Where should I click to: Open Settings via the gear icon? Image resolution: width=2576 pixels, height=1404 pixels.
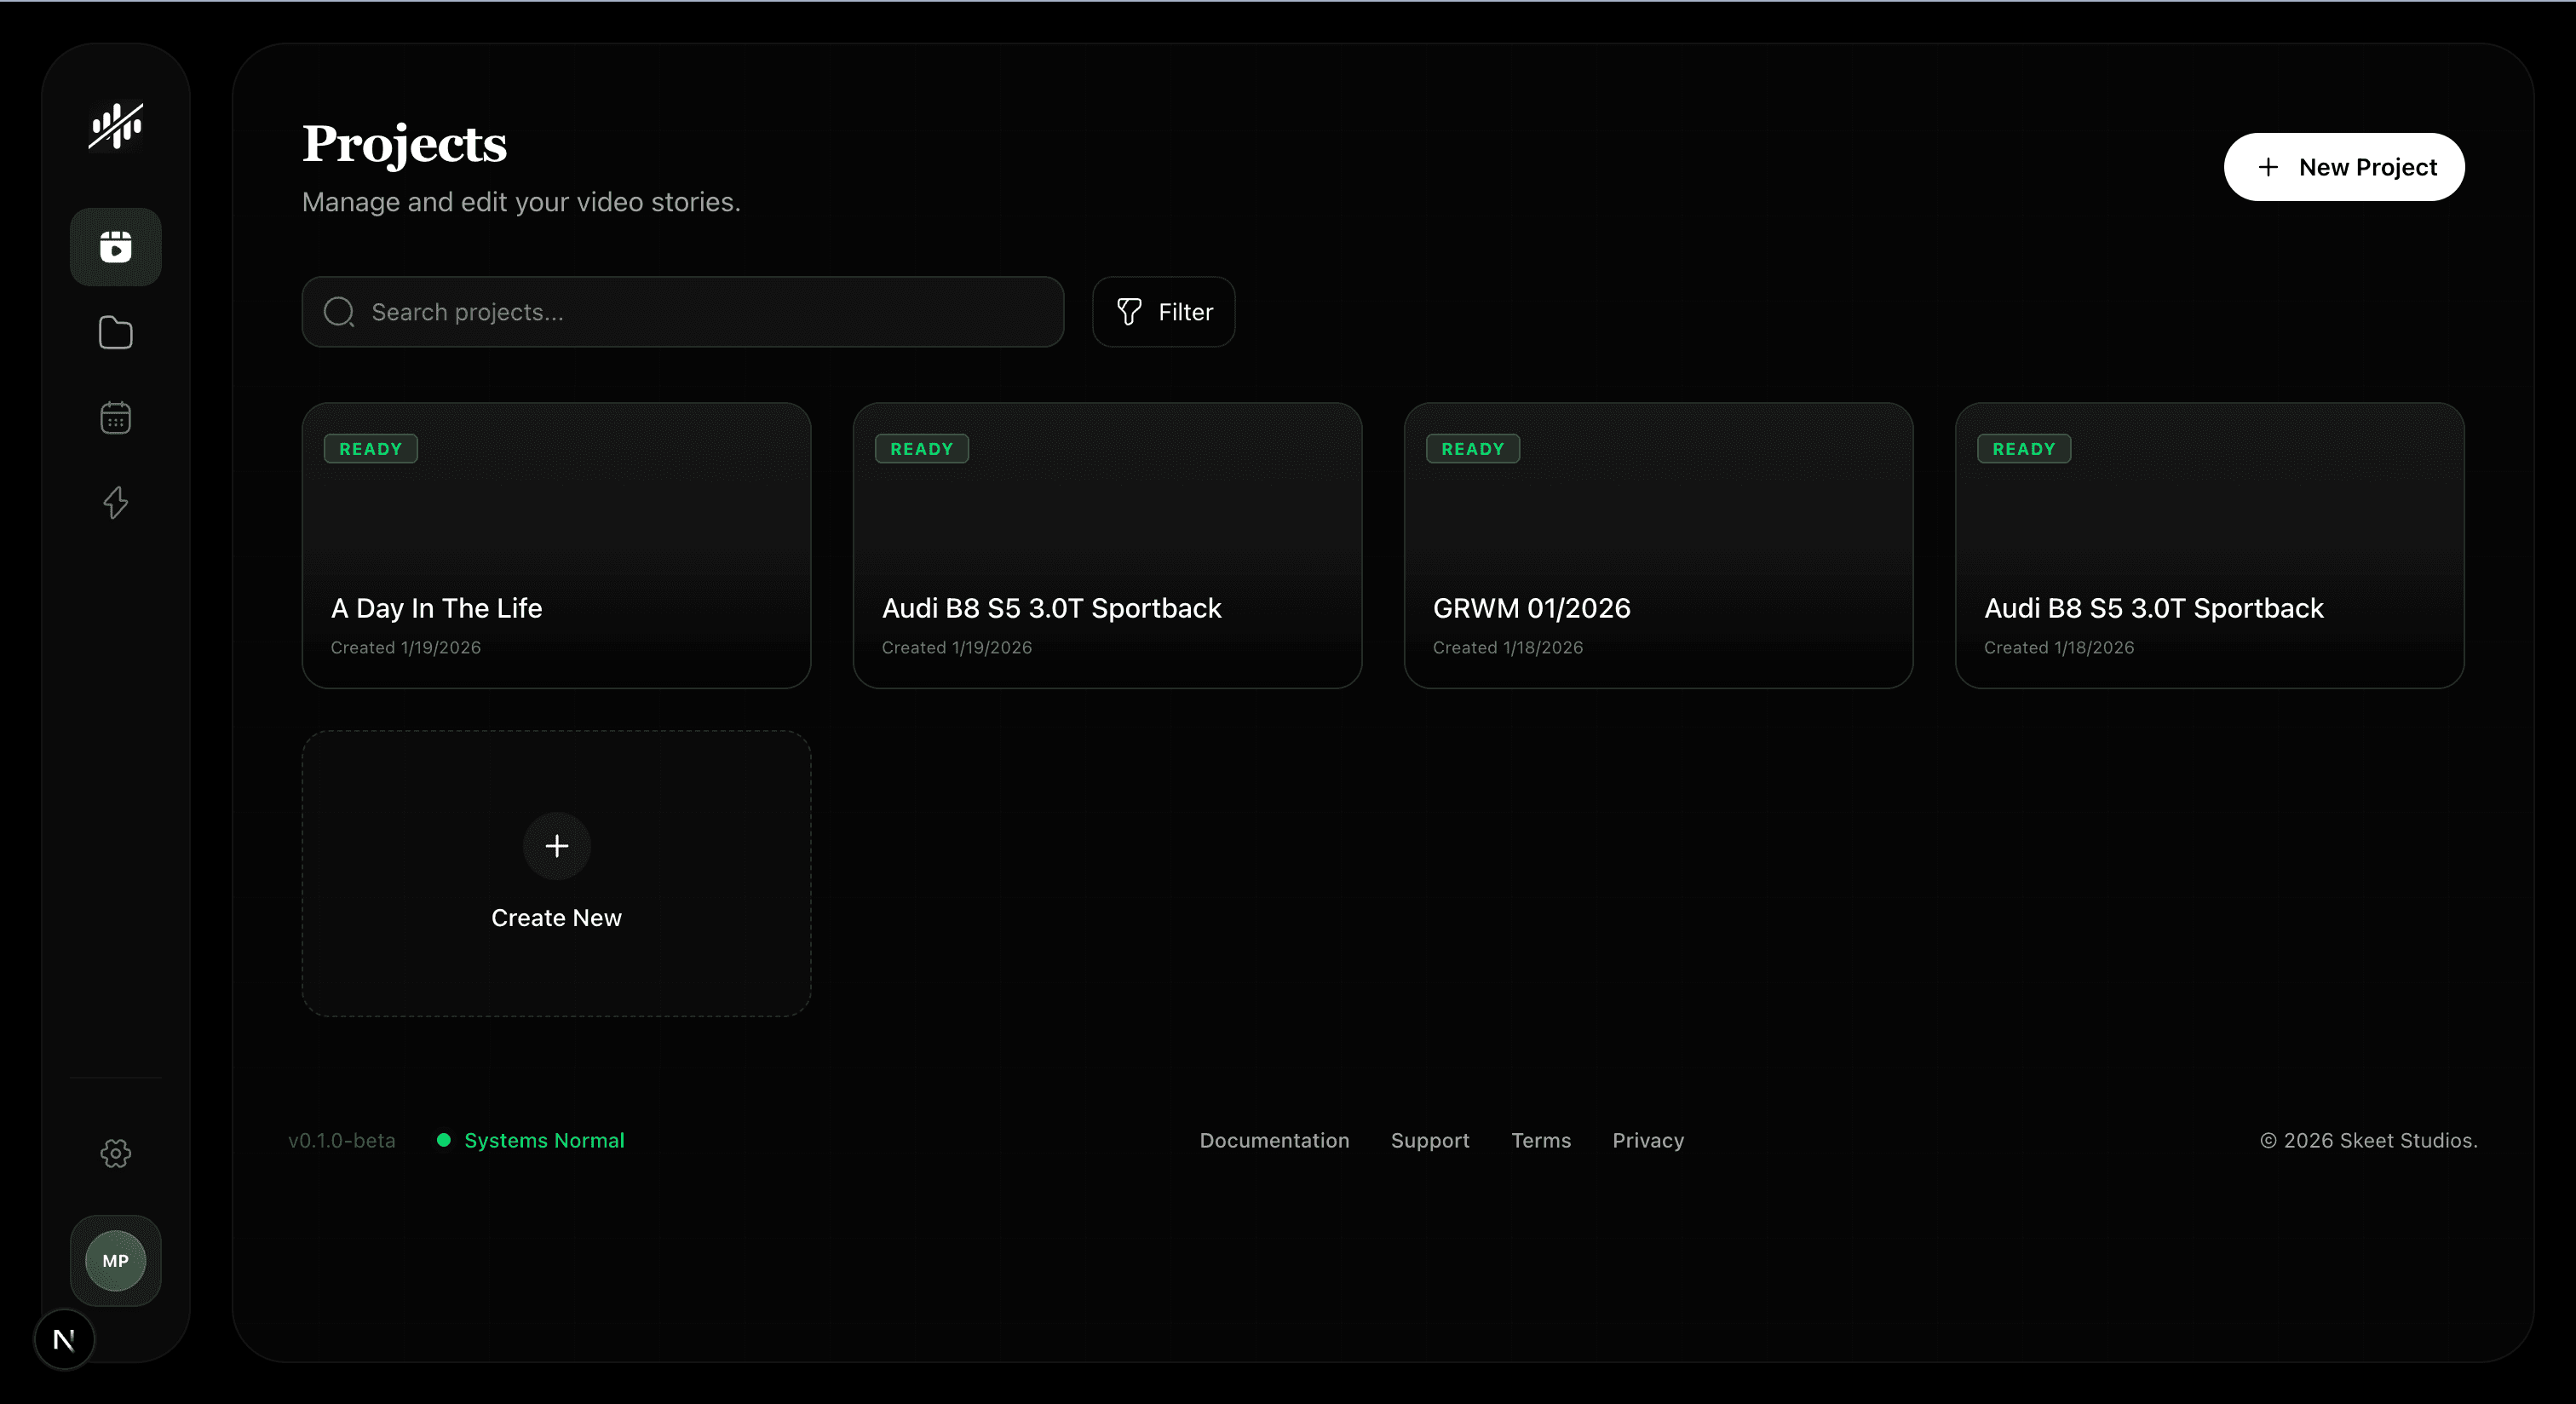click(115, 1153)
